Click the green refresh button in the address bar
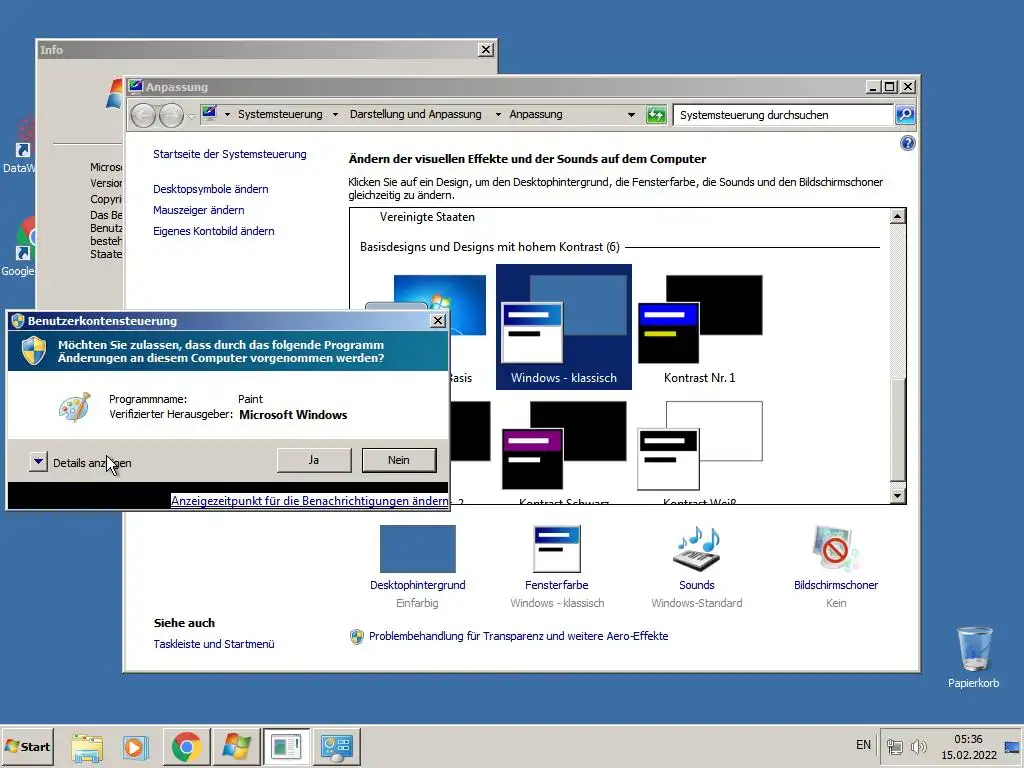1024x768 pixels. tap(656, 115)
